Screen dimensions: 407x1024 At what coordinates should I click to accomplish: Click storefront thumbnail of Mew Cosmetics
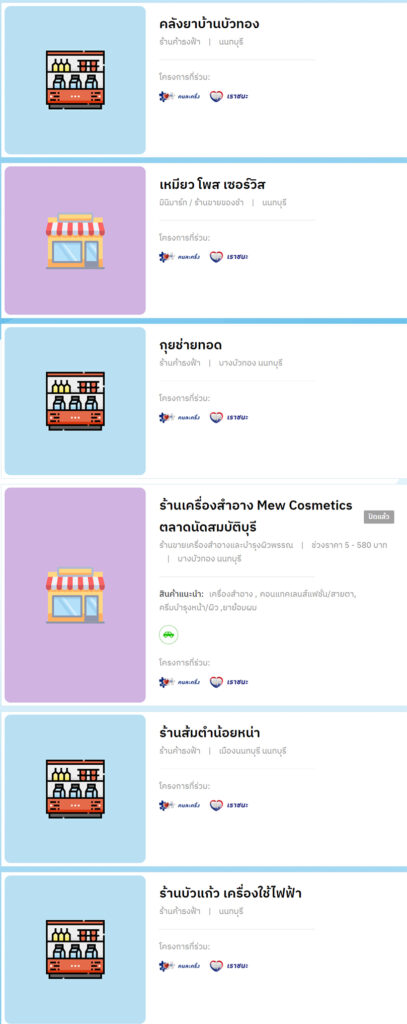click(x=75, y=595)
